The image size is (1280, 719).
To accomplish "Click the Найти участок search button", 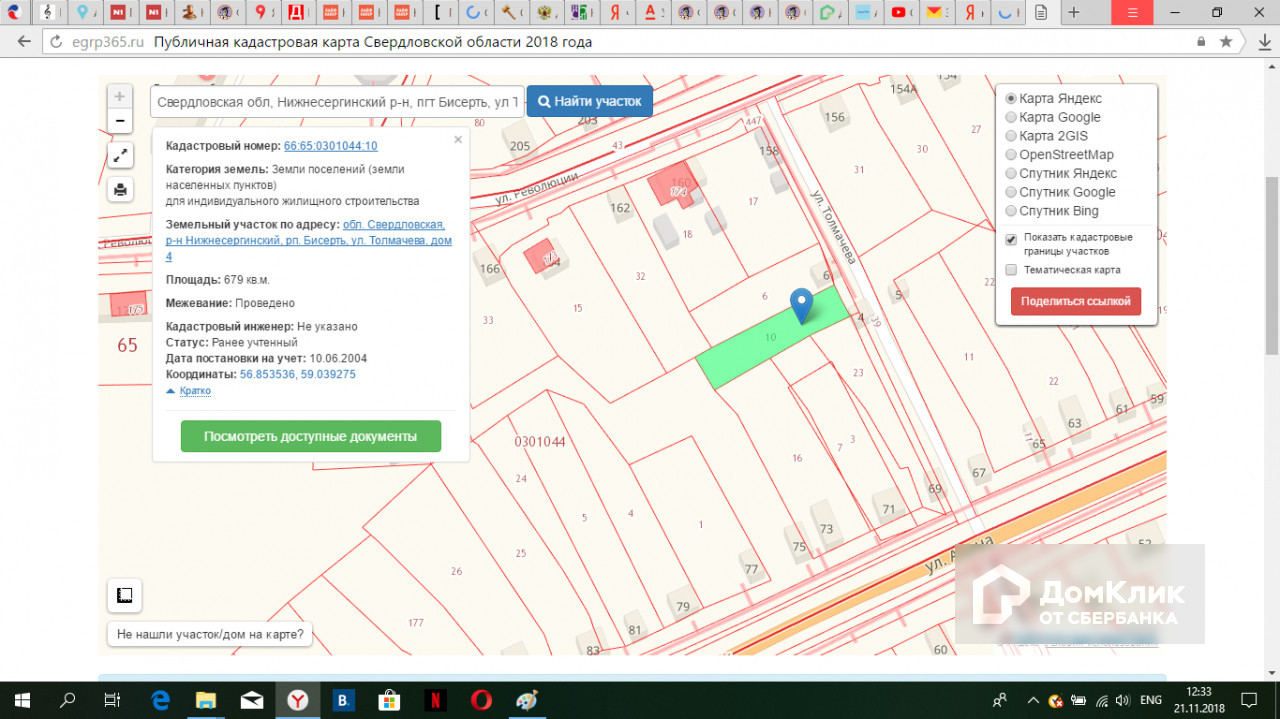I will pos(589,101).
